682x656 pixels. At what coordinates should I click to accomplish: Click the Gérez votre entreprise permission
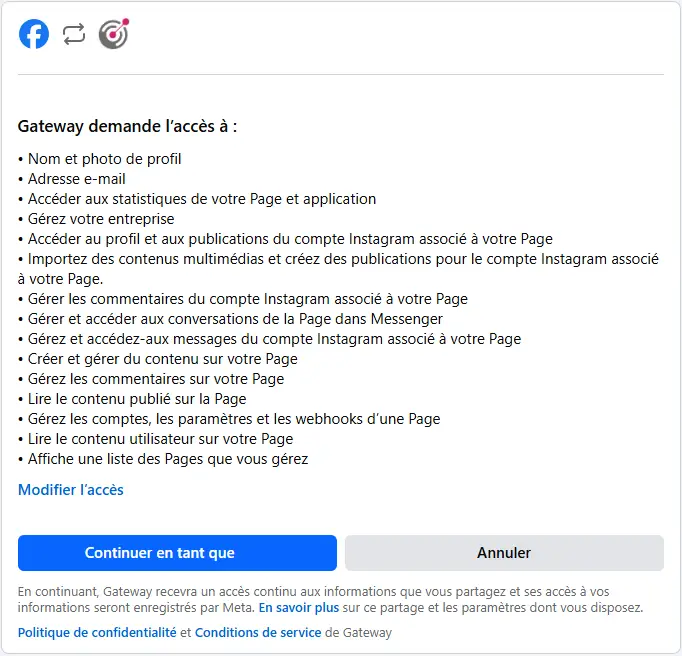tap(100, 219)
